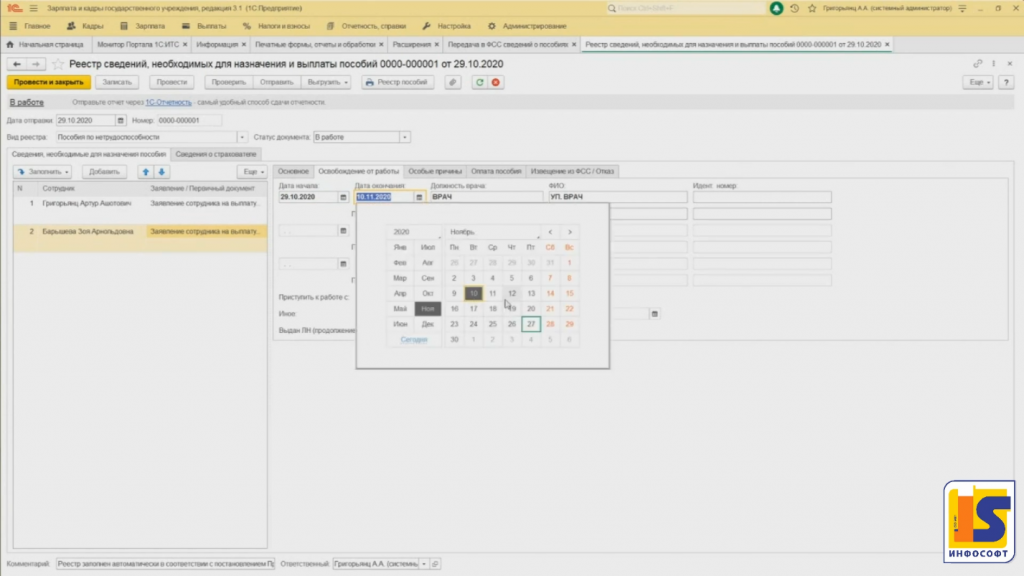The height and width of the screenshot is (576, 1024).
Task: Expand the Статус документа dropdown
Action: point(404,137)
